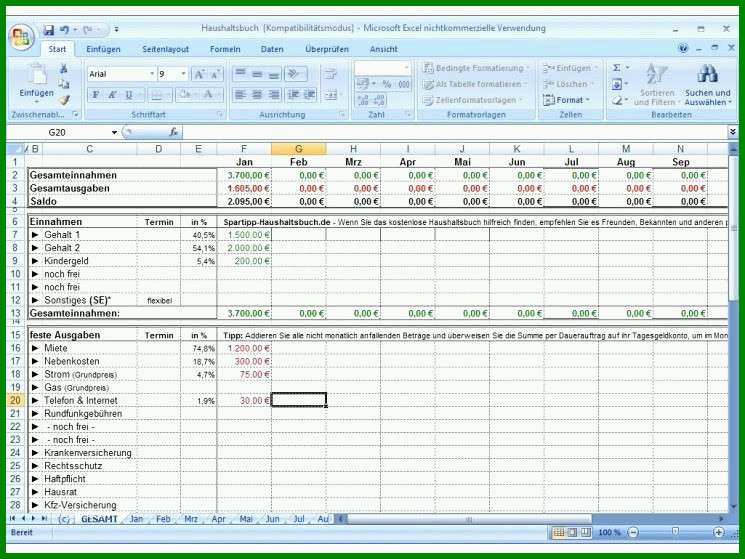Open Suchen und Auswählen binoculars
745x559 pixels.
click(x=707, y=85)
